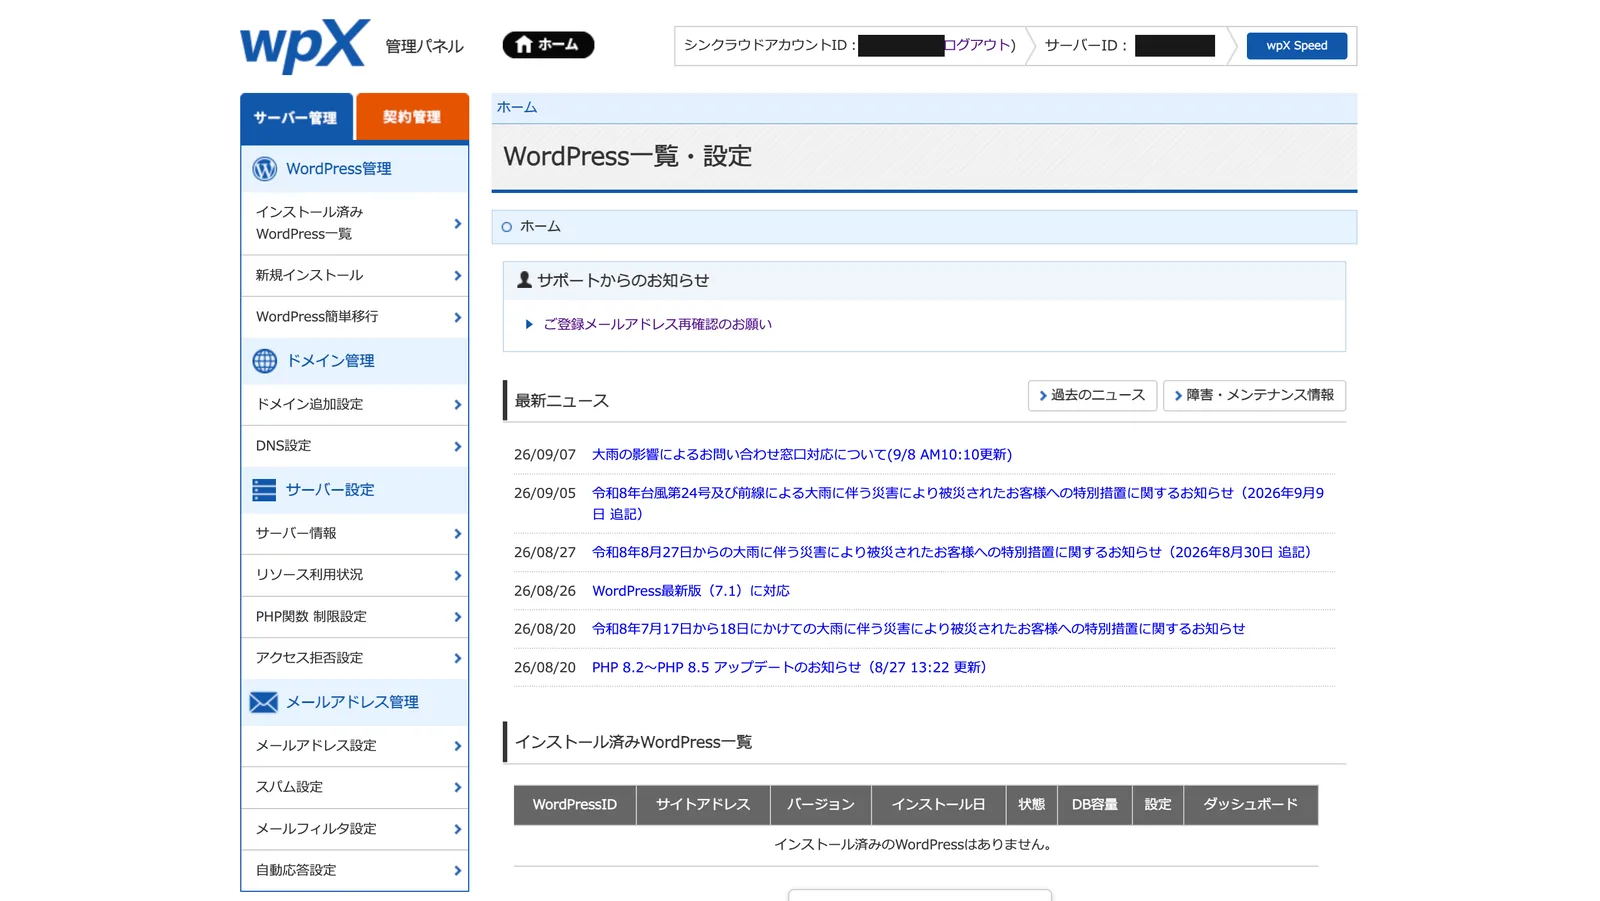The image size is (1600, 901).
Task: Click chevron beside 自動応答設定
Action: (457, 870)
